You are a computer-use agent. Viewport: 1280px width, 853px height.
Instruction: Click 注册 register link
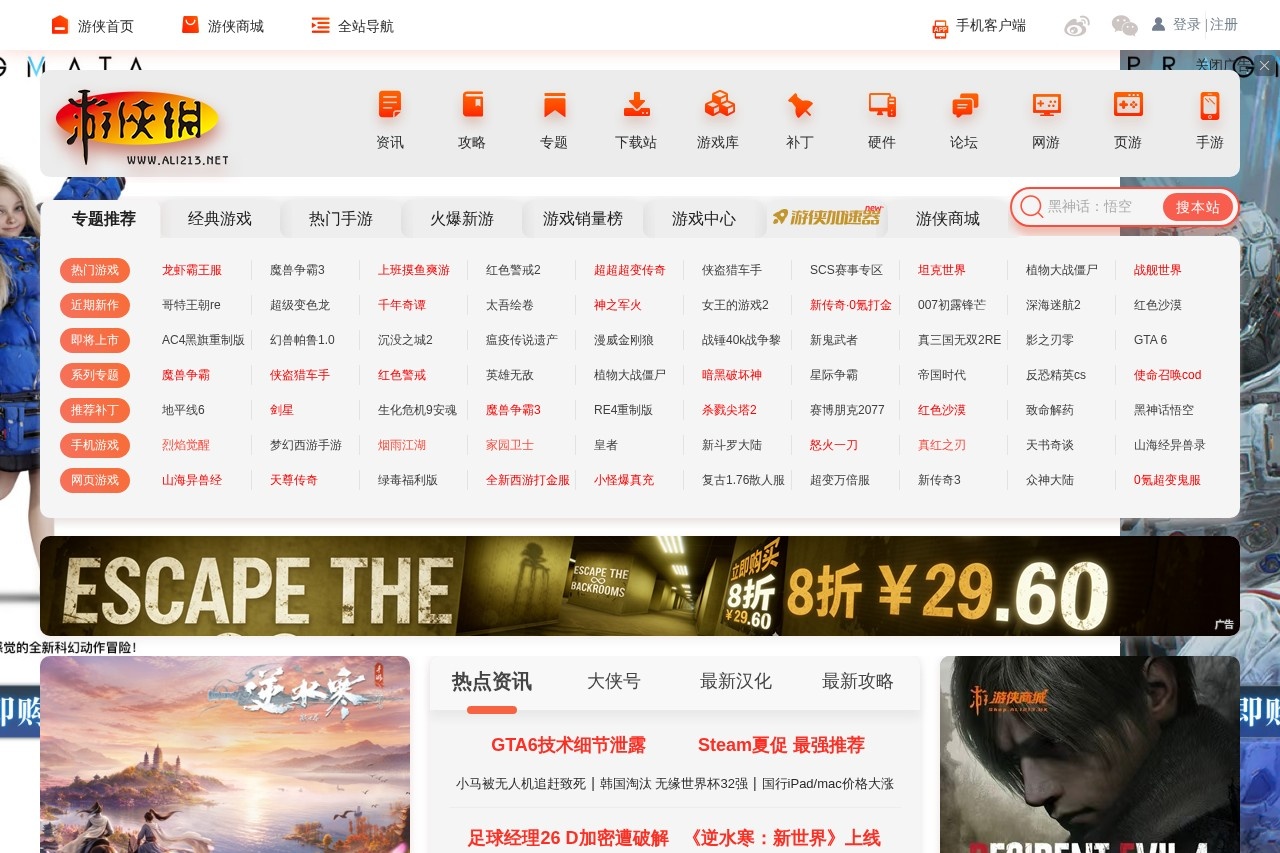[1224, 25]
